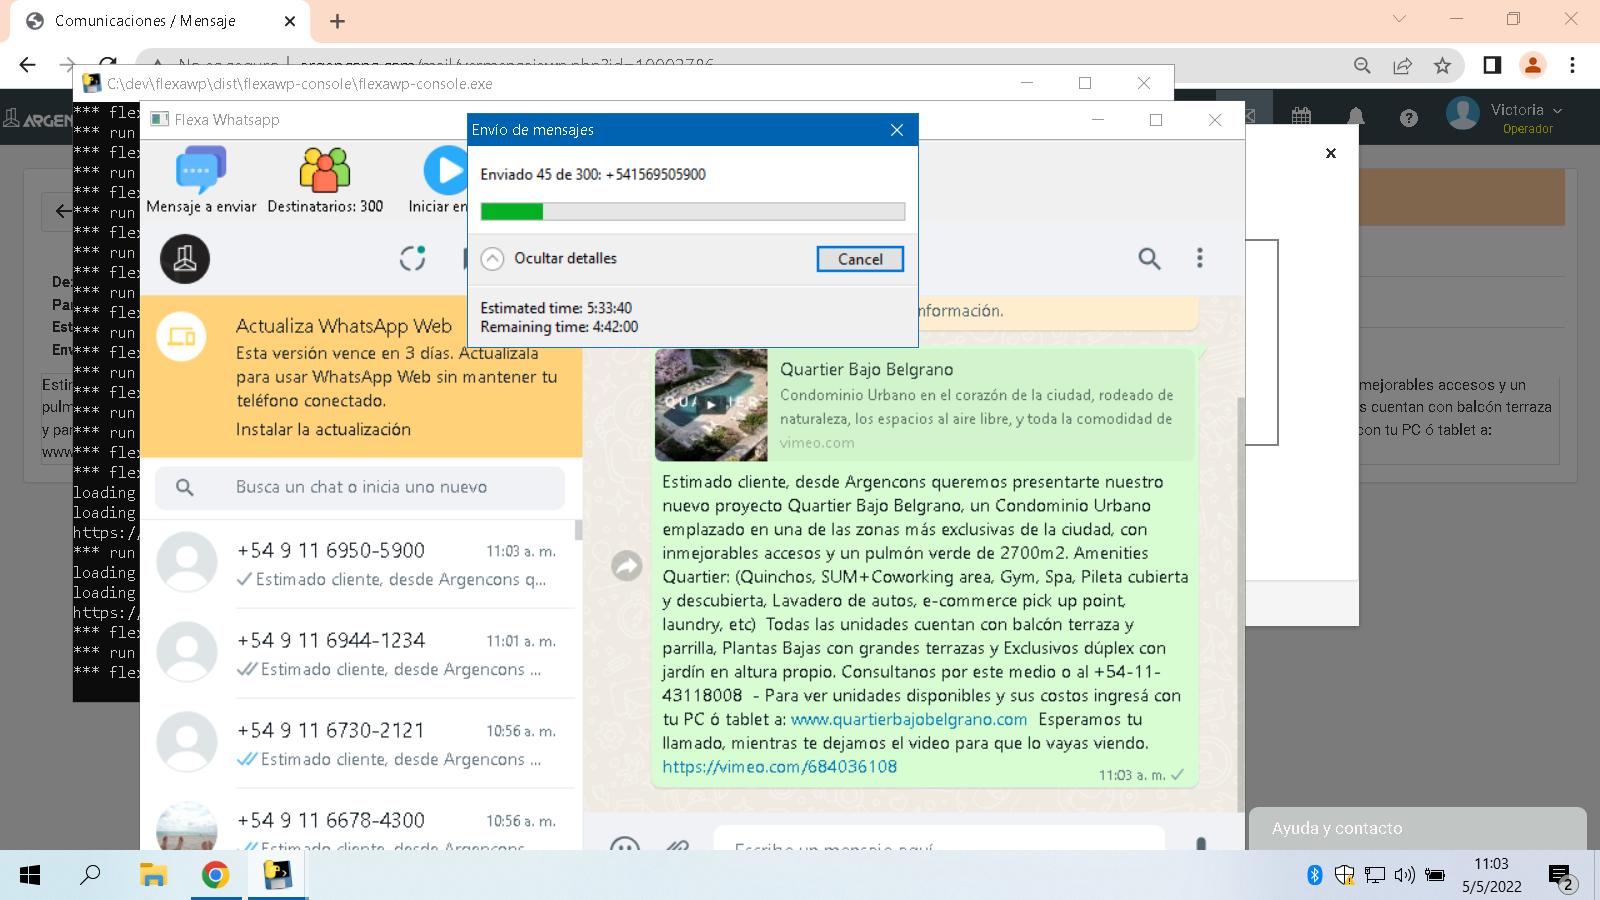The height and width of the screenshot is (900, 1600).
Task: Open the vimeo.com/684036108 link
Action: coord(779,767)
